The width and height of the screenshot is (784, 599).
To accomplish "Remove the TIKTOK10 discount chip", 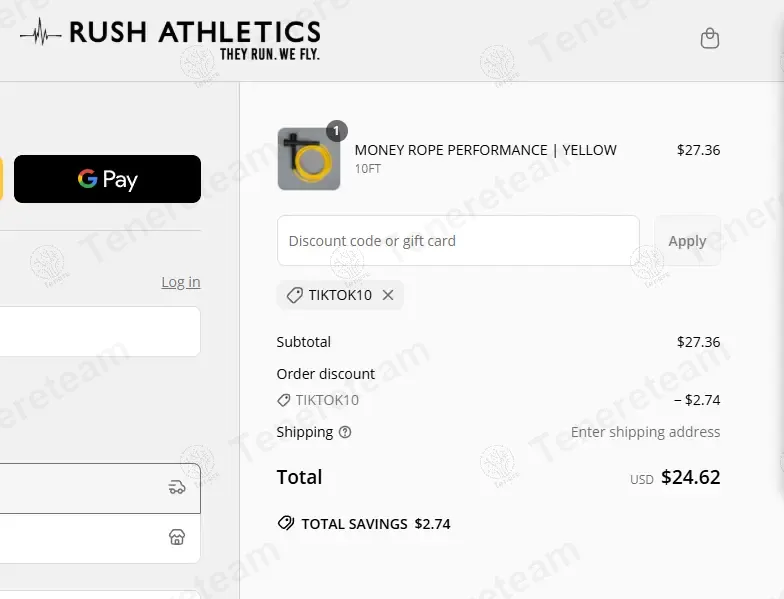I will (x=388, y=295).
